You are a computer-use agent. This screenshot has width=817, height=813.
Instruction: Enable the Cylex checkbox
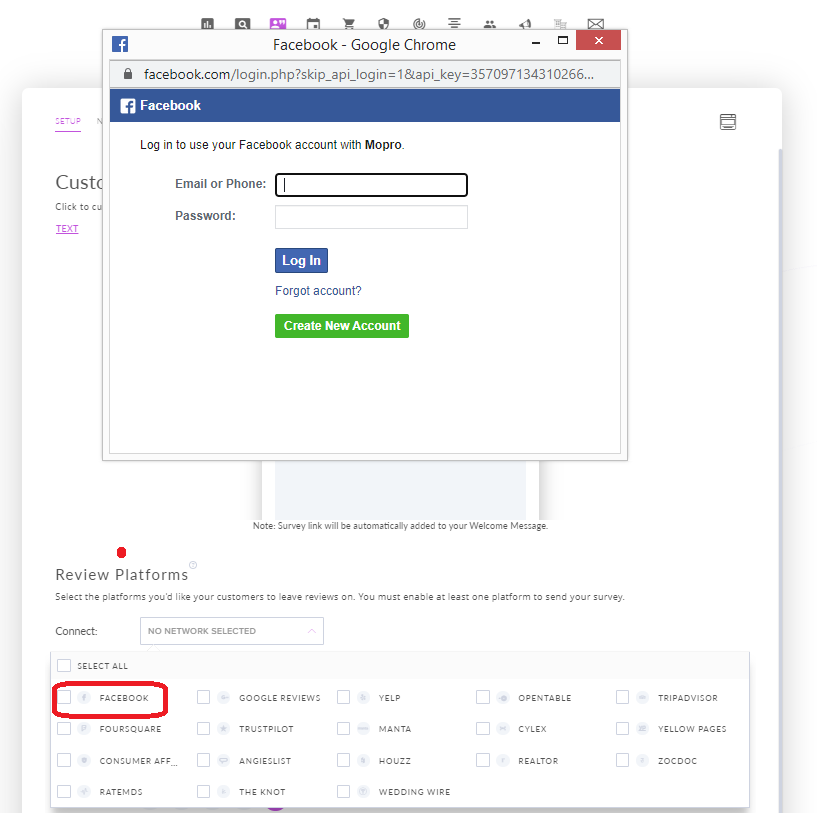point(483,729)
